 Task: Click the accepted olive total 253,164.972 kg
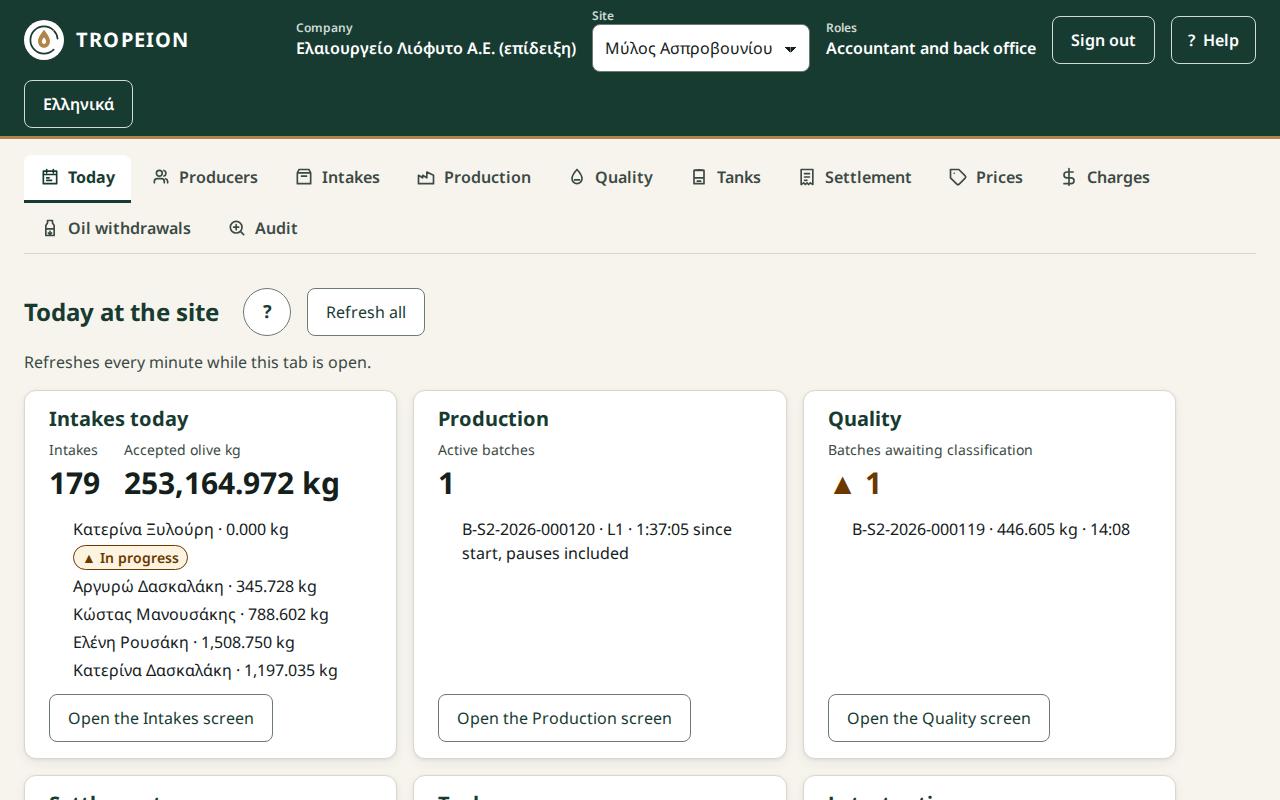click(x=232, y=484)
